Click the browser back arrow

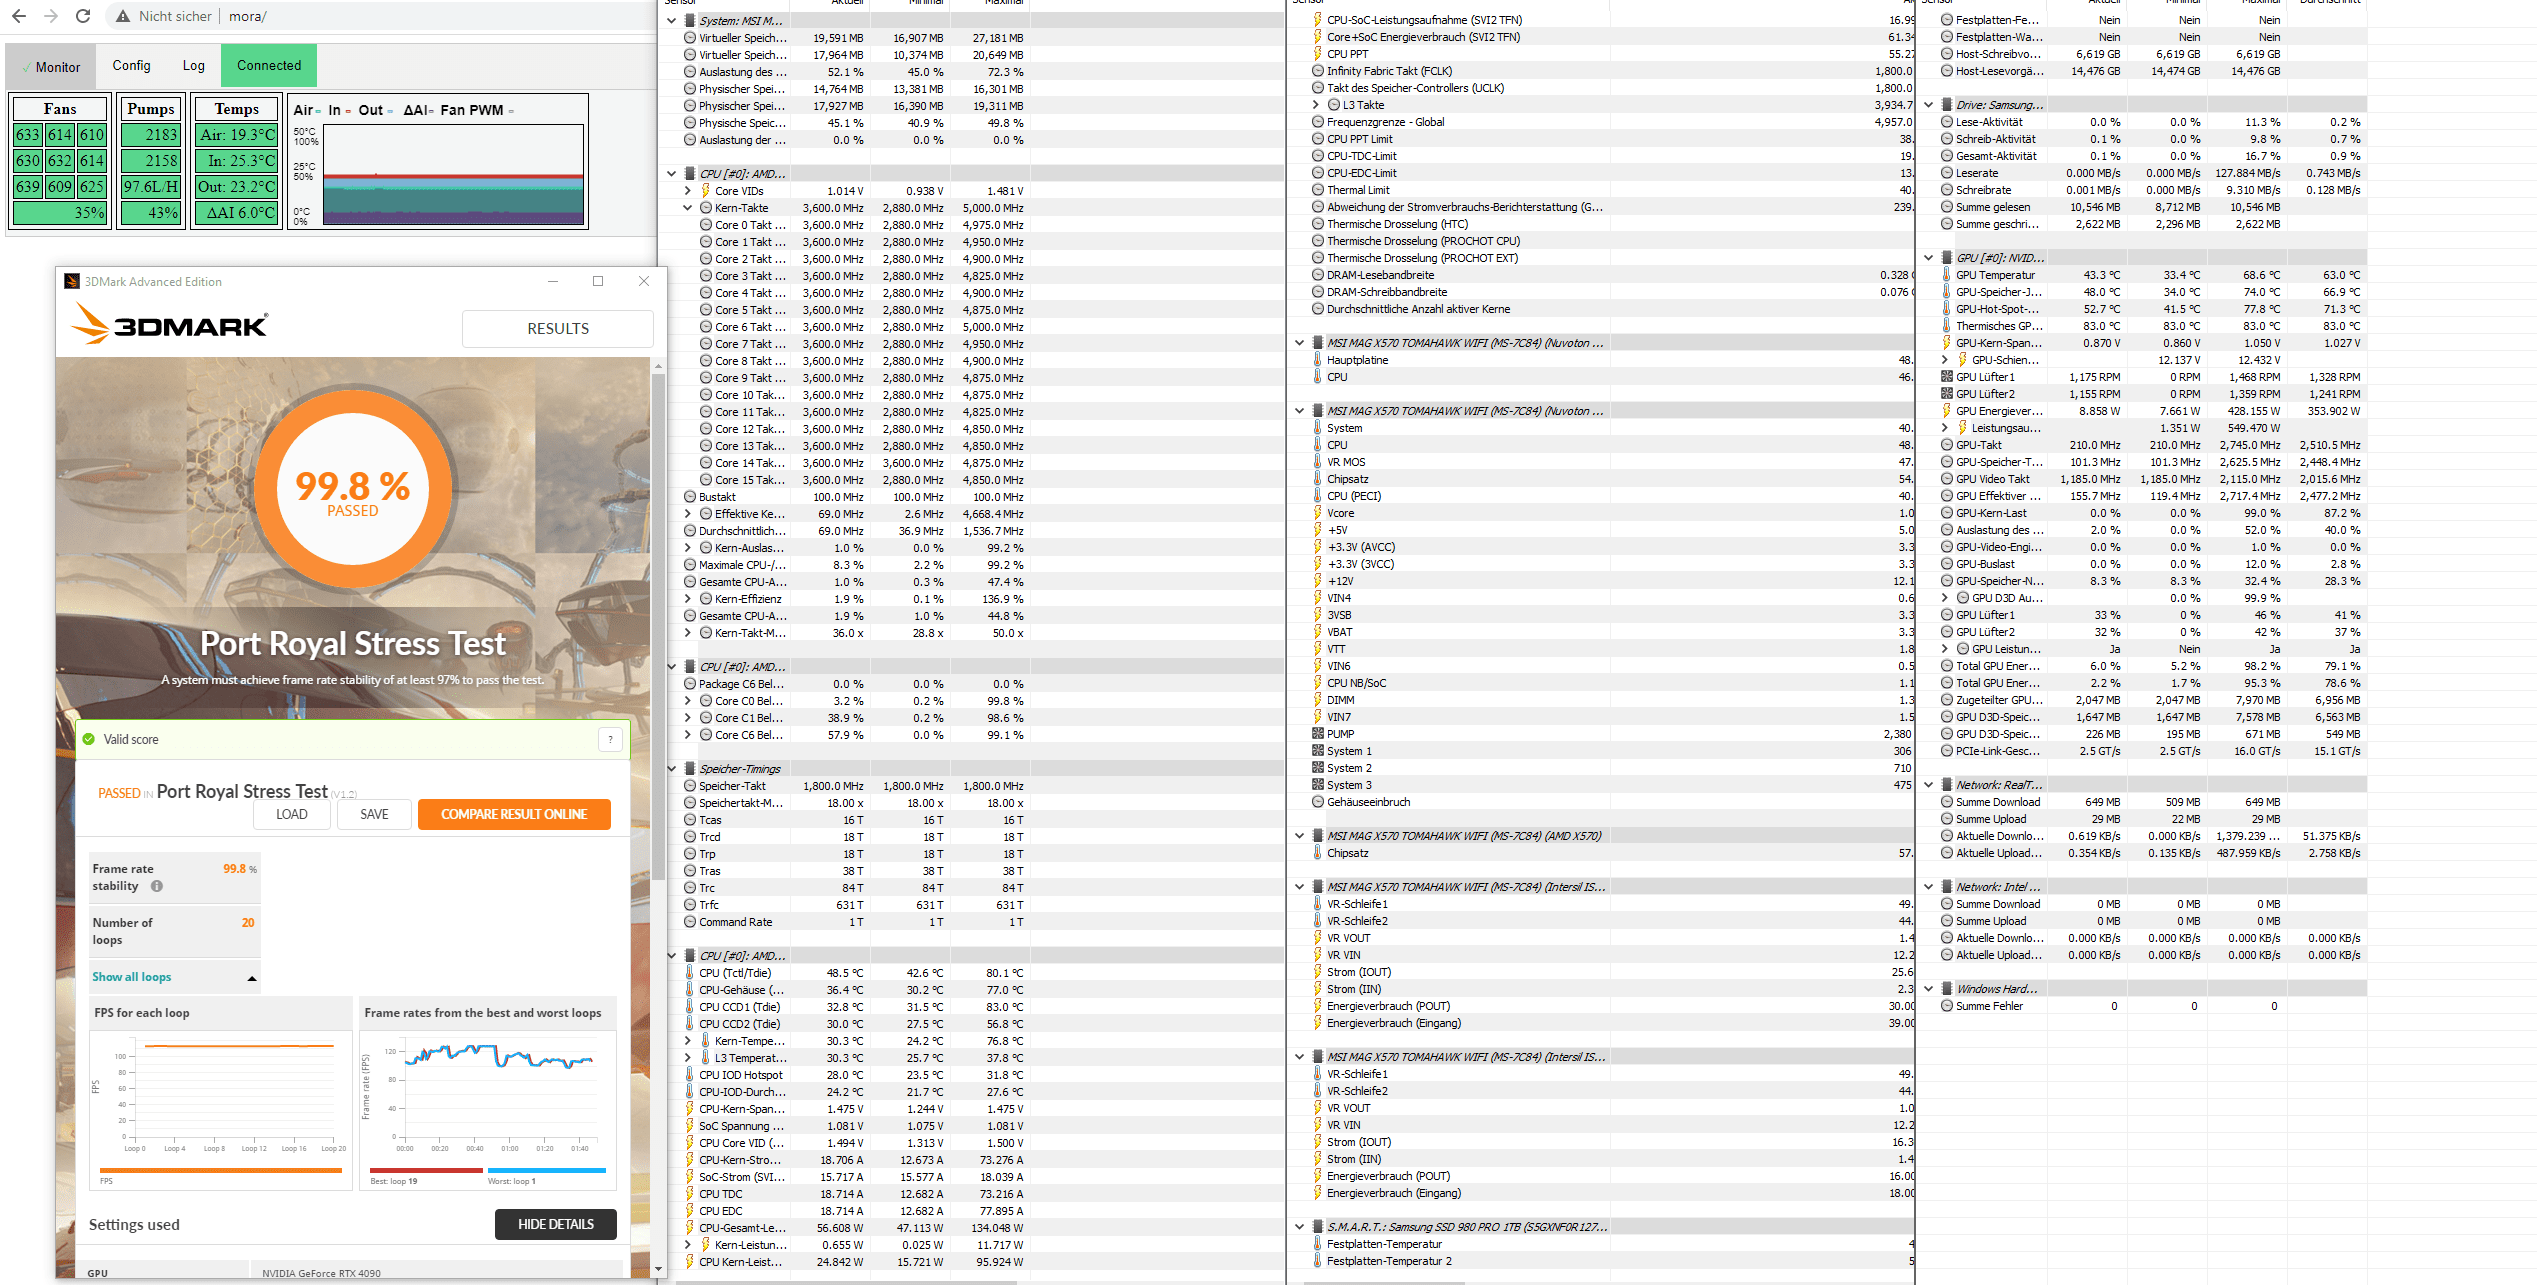point(18,16)
